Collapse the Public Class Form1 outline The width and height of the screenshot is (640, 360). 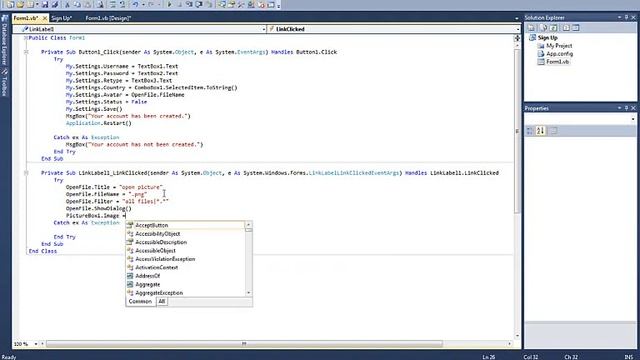tap(26, 38)
